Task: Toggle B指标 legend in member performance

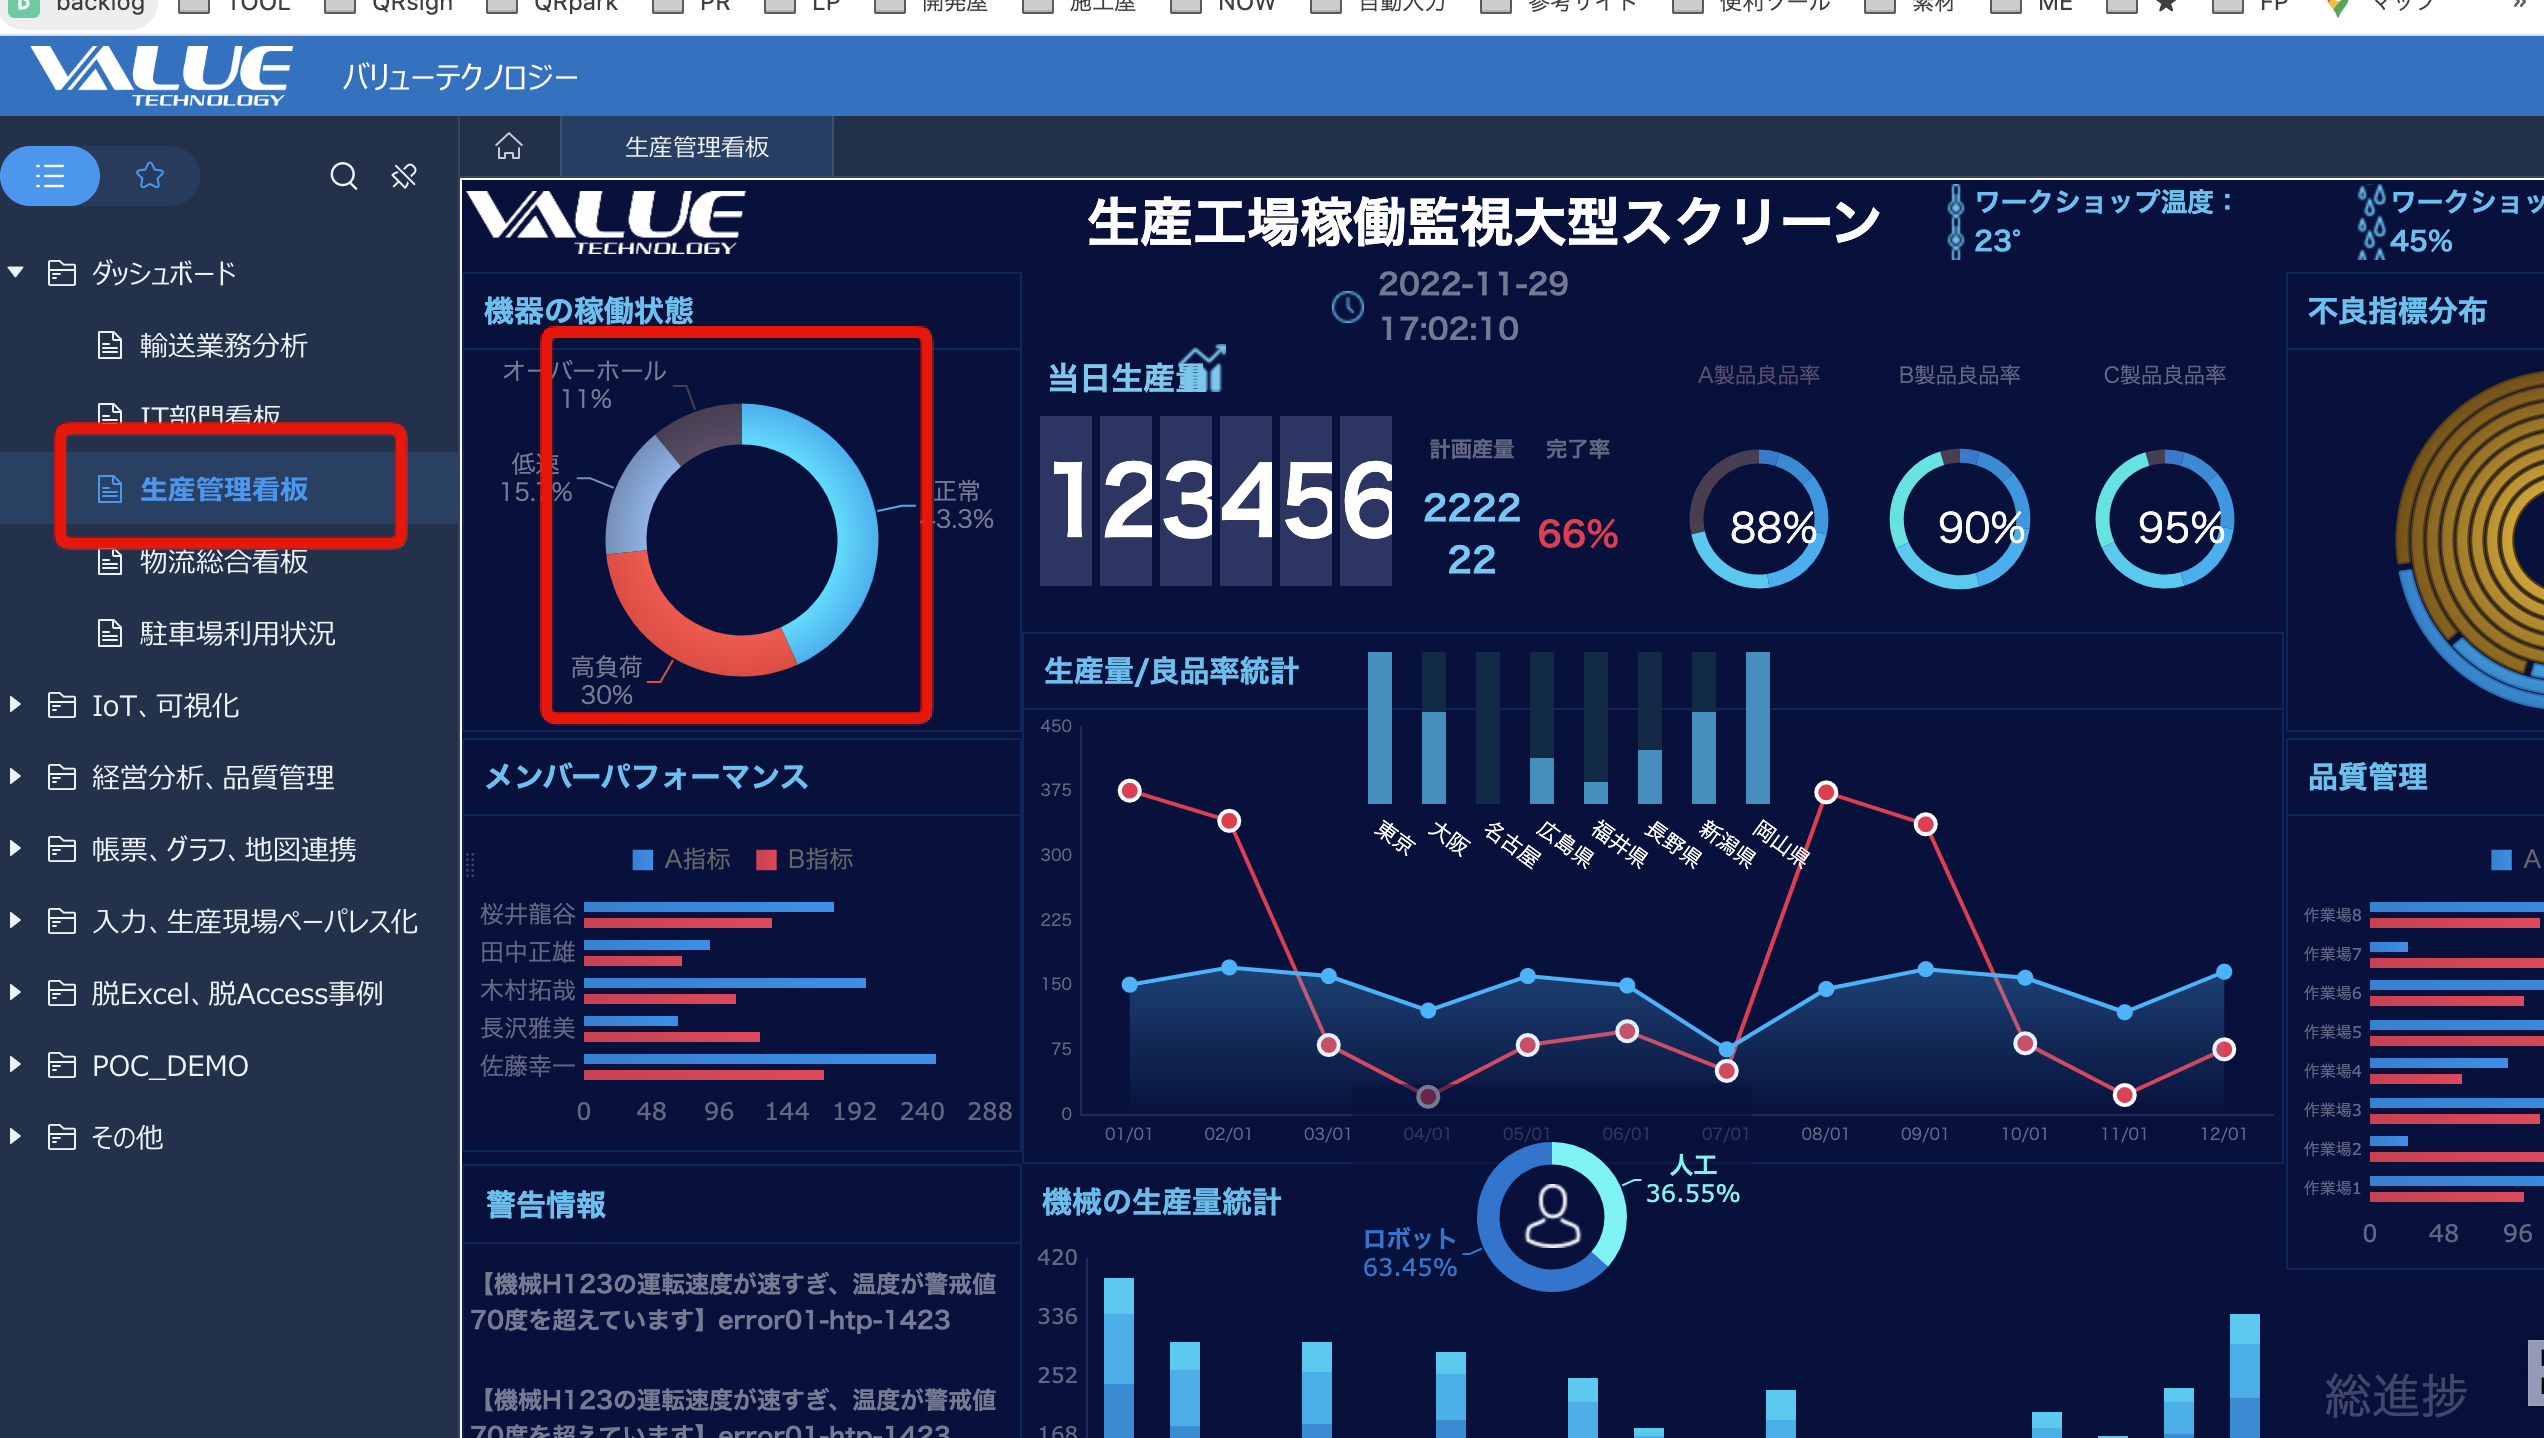Action: click(805, 859)
